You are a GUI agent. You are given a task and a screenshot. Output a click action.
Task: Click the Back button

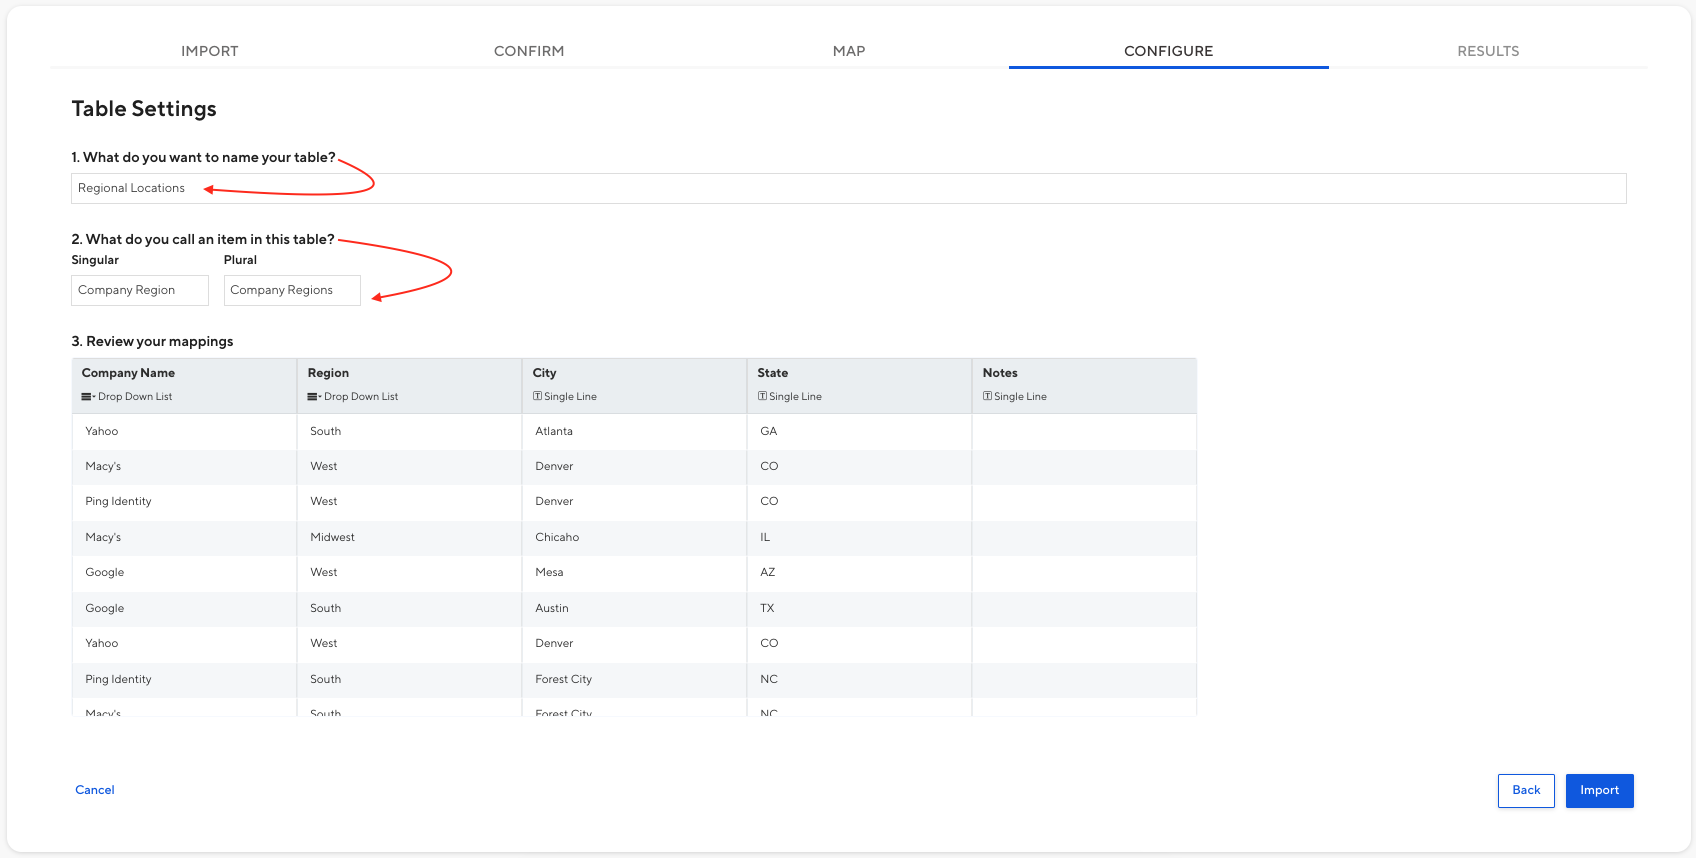(x=1526, y=790)
